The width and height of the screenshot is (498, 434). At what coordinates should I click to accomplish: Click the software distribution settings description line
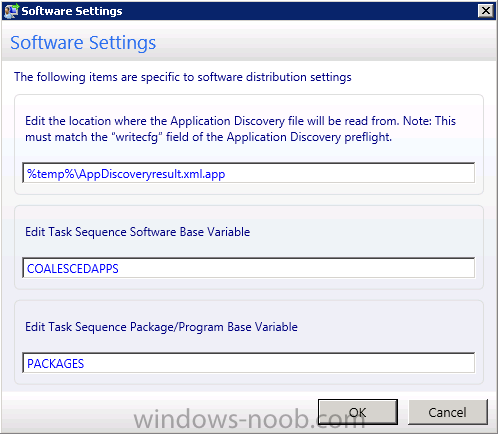[183, 77]
